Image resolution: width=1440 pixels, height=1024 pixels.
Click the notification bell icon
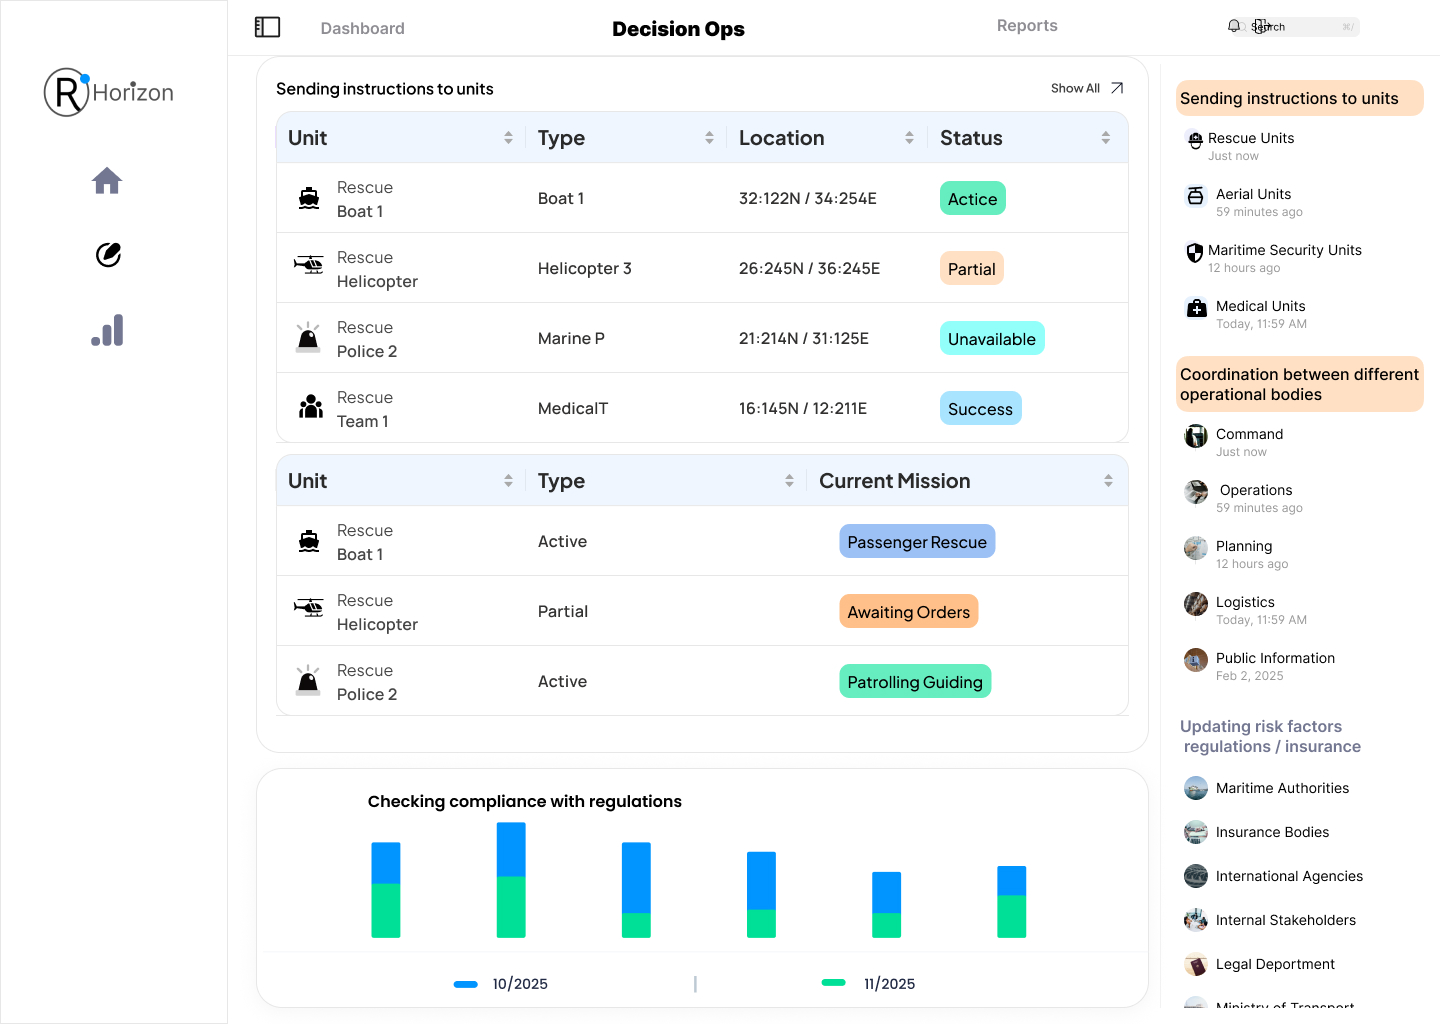point(1234,26)
